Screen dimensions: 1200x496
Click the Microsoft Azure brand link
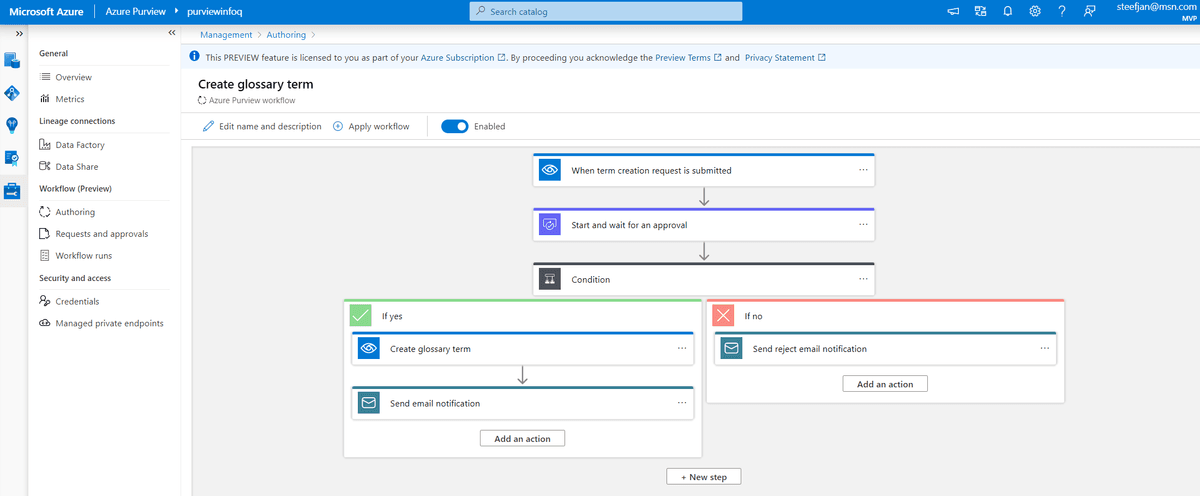[47, 11]
